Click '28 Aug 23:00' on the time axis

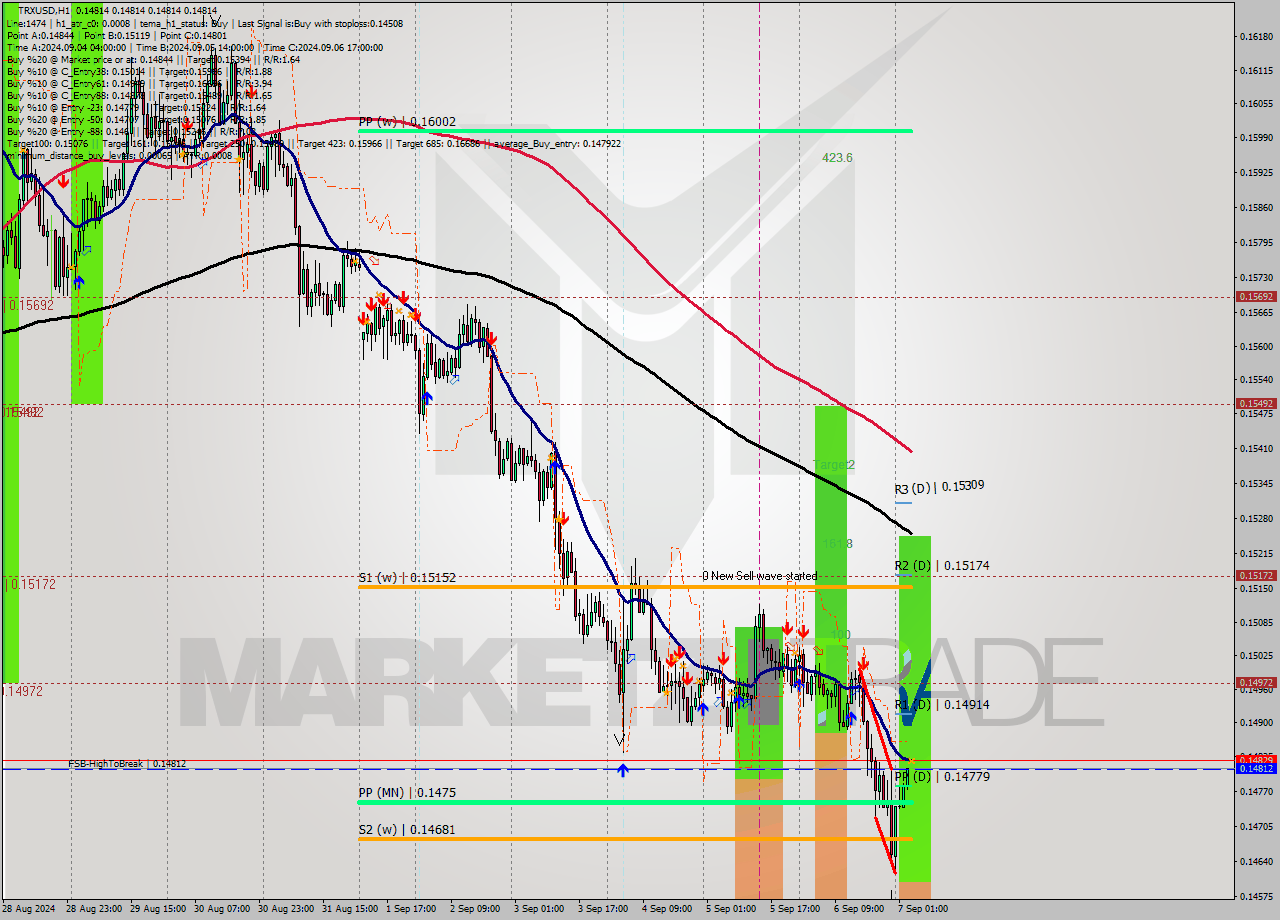[94, 909]
